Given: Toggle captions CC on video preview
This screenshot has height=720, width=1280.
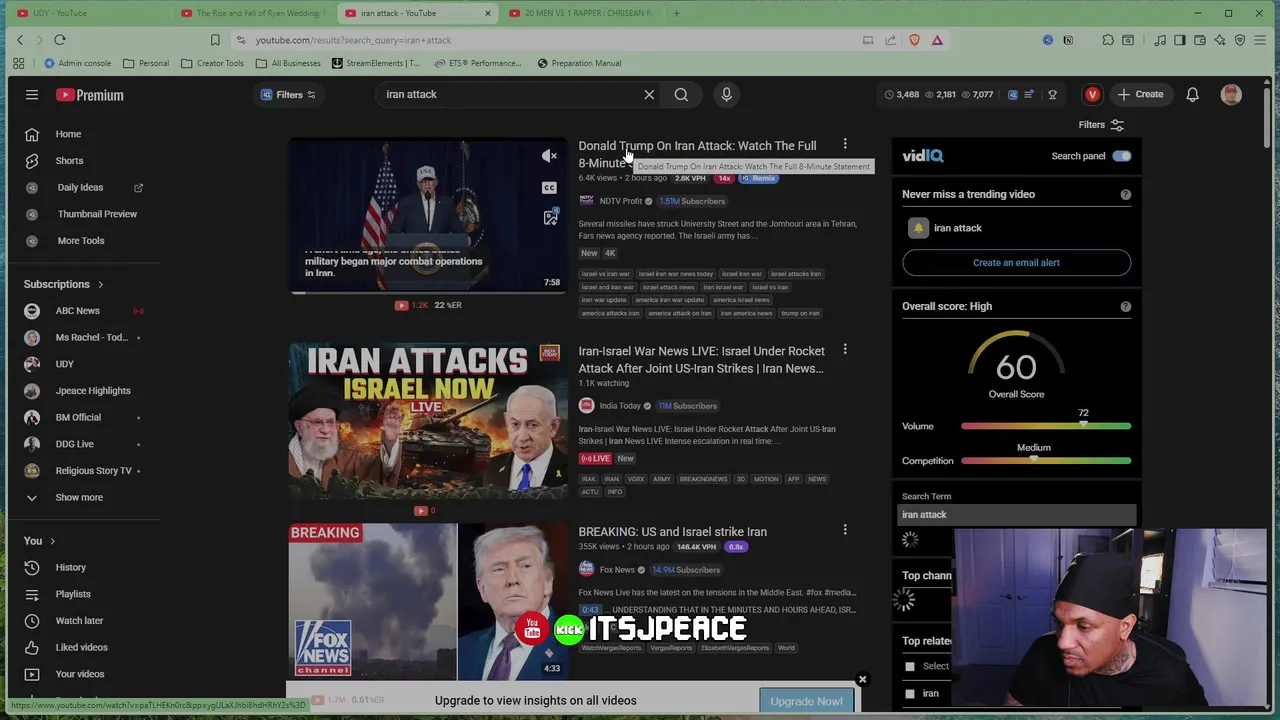Looking at the screenshot, I should click(549, 187).
